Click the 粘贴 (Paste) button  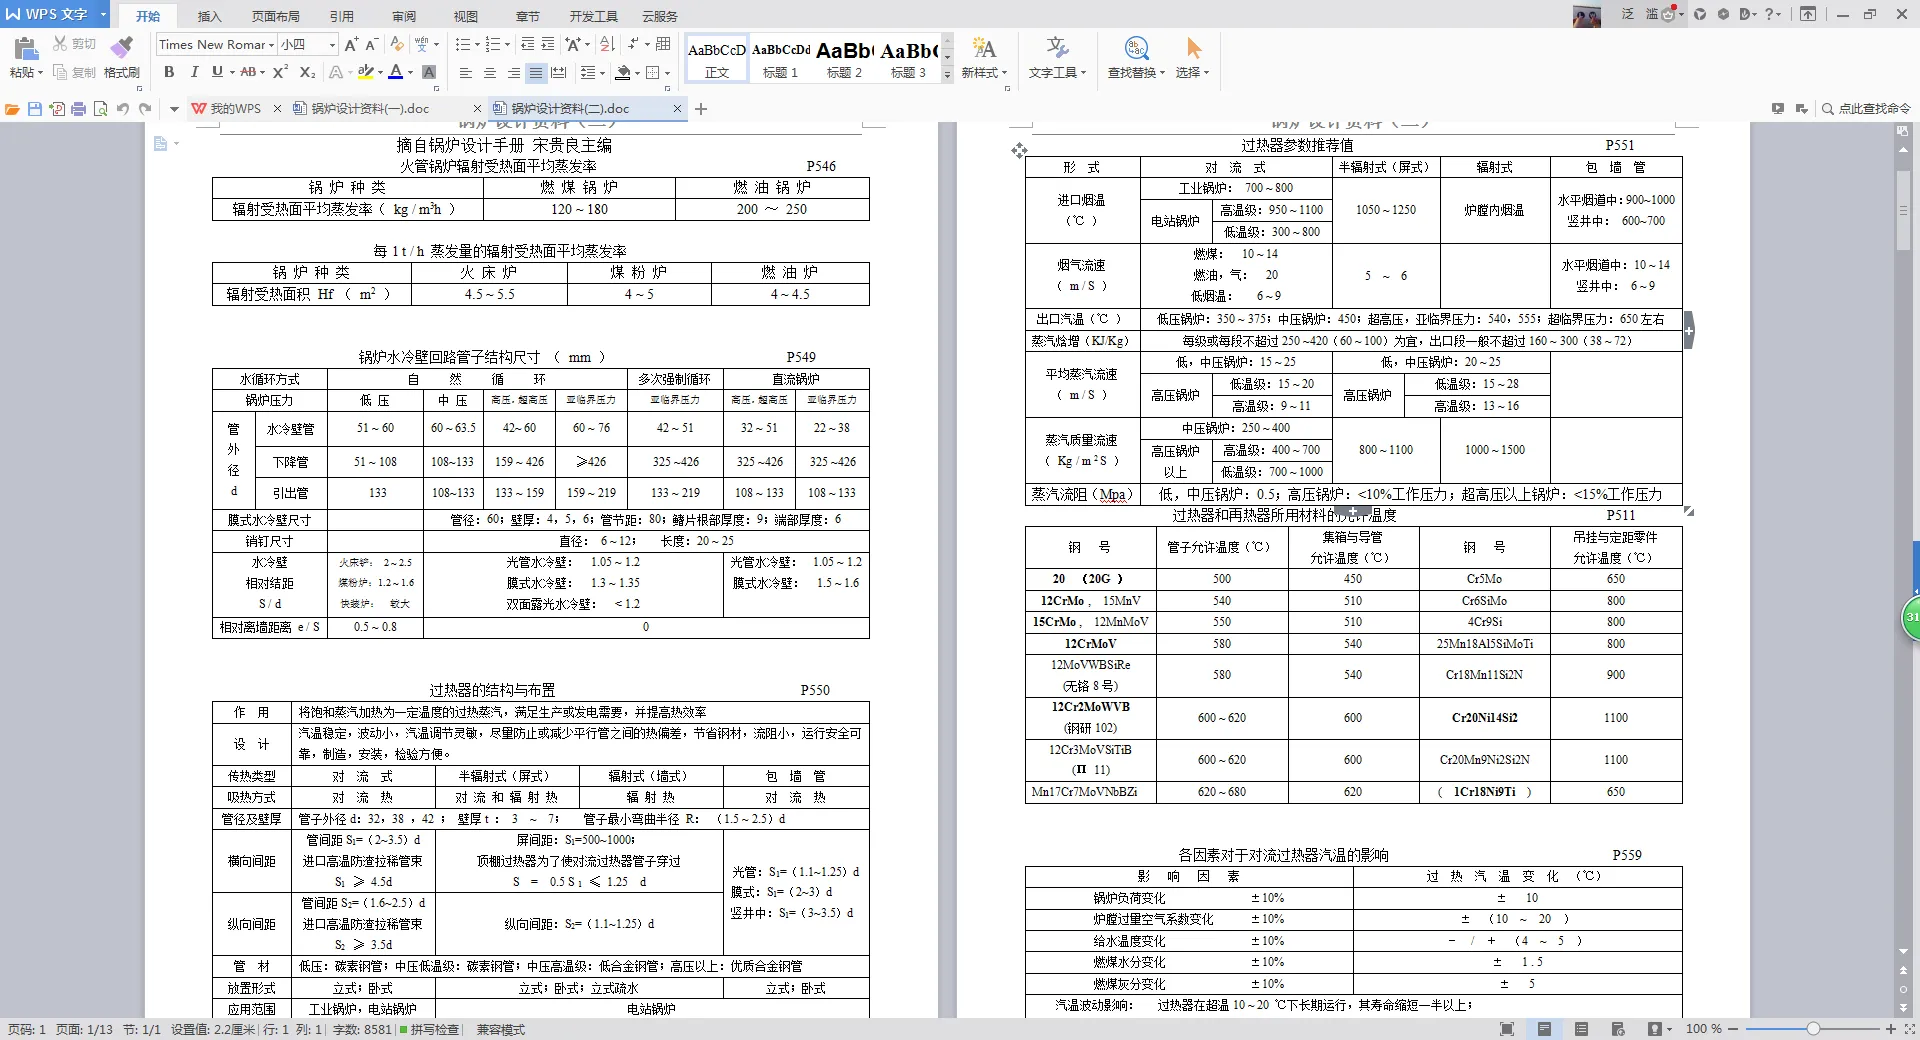(26, 57)
